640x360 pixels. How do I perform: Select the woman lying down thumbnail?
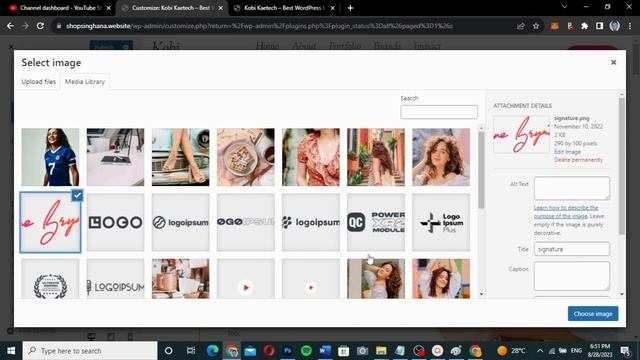pyautogui.click(x=376, y=279)
